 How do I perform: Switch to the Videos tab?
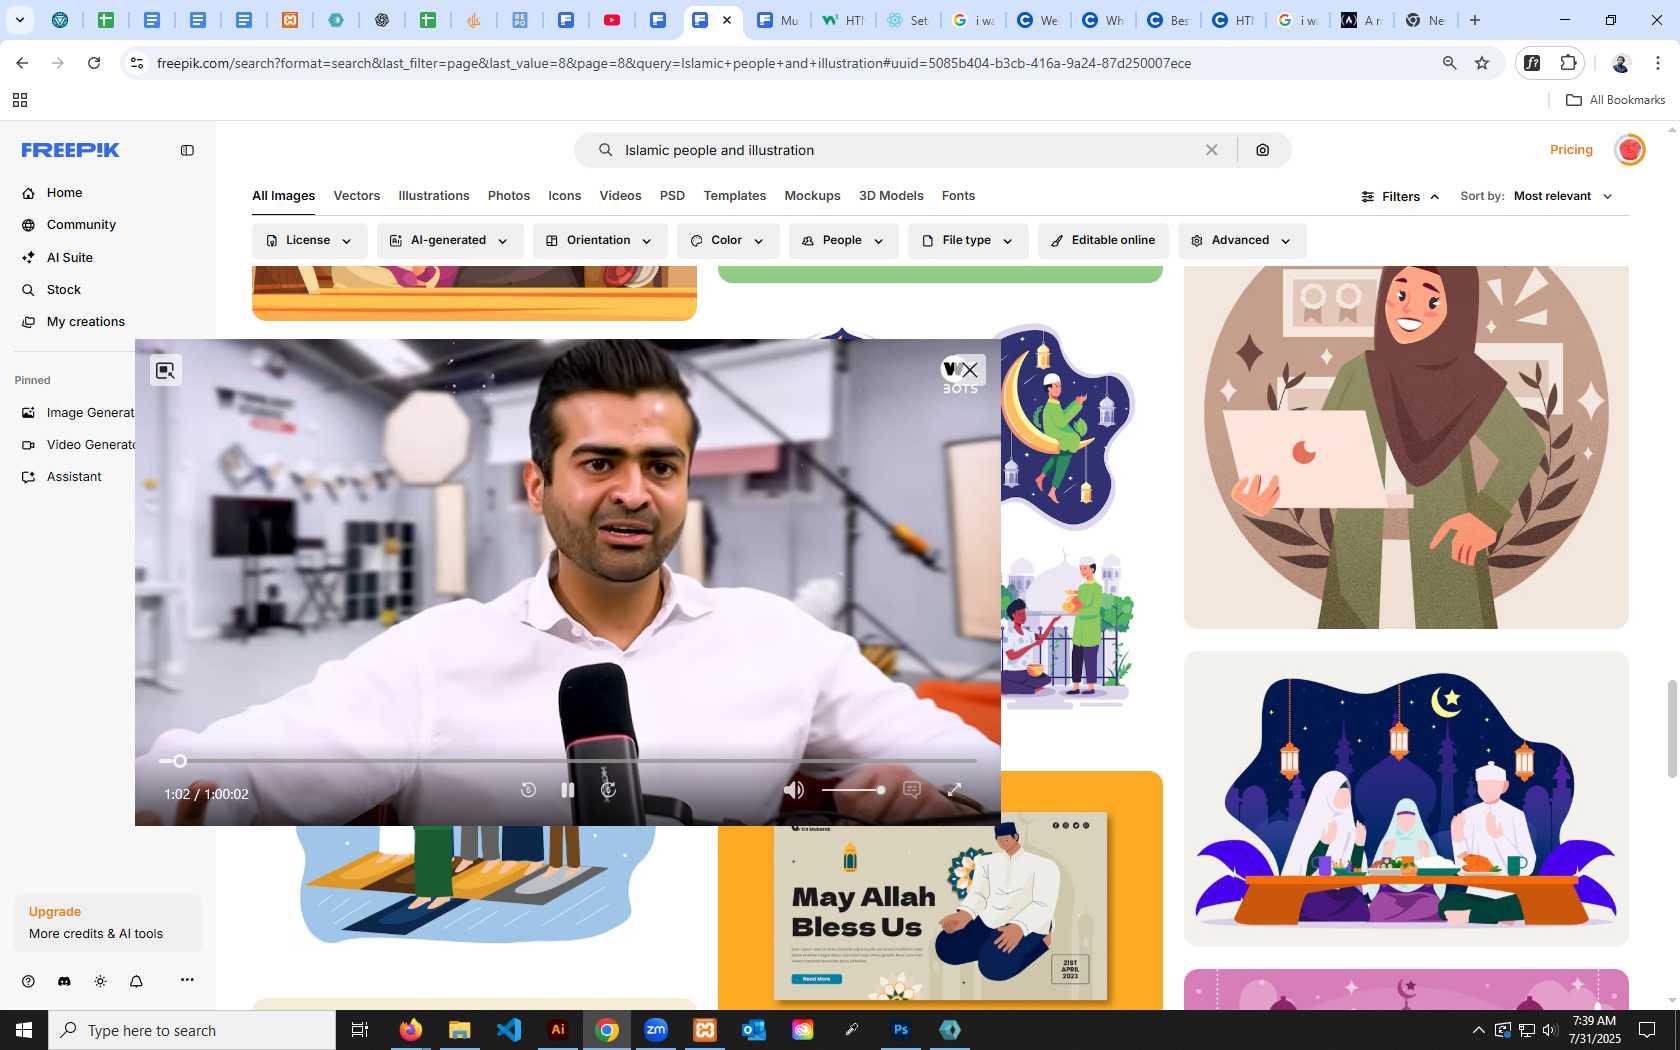point(620,196)
